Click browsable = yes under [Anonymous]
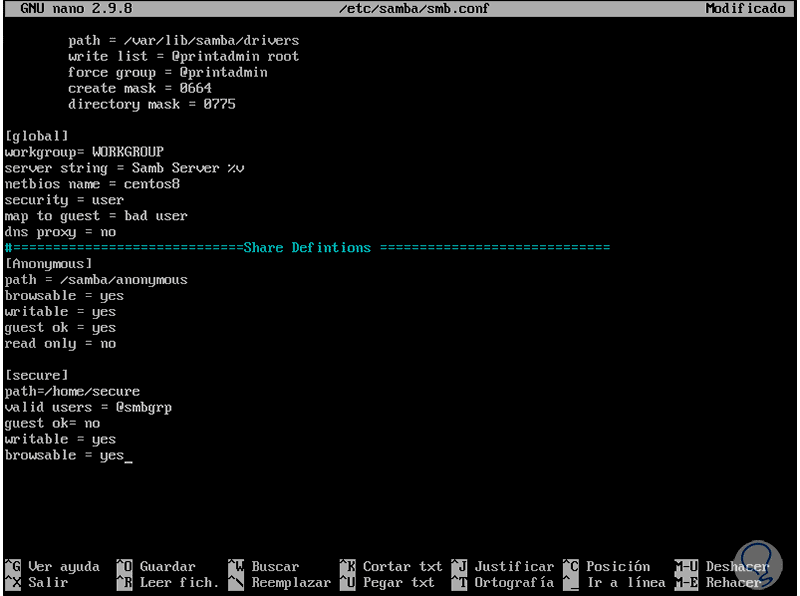The height and width of the screenshot is (596, 800). (x=64, y=296)
